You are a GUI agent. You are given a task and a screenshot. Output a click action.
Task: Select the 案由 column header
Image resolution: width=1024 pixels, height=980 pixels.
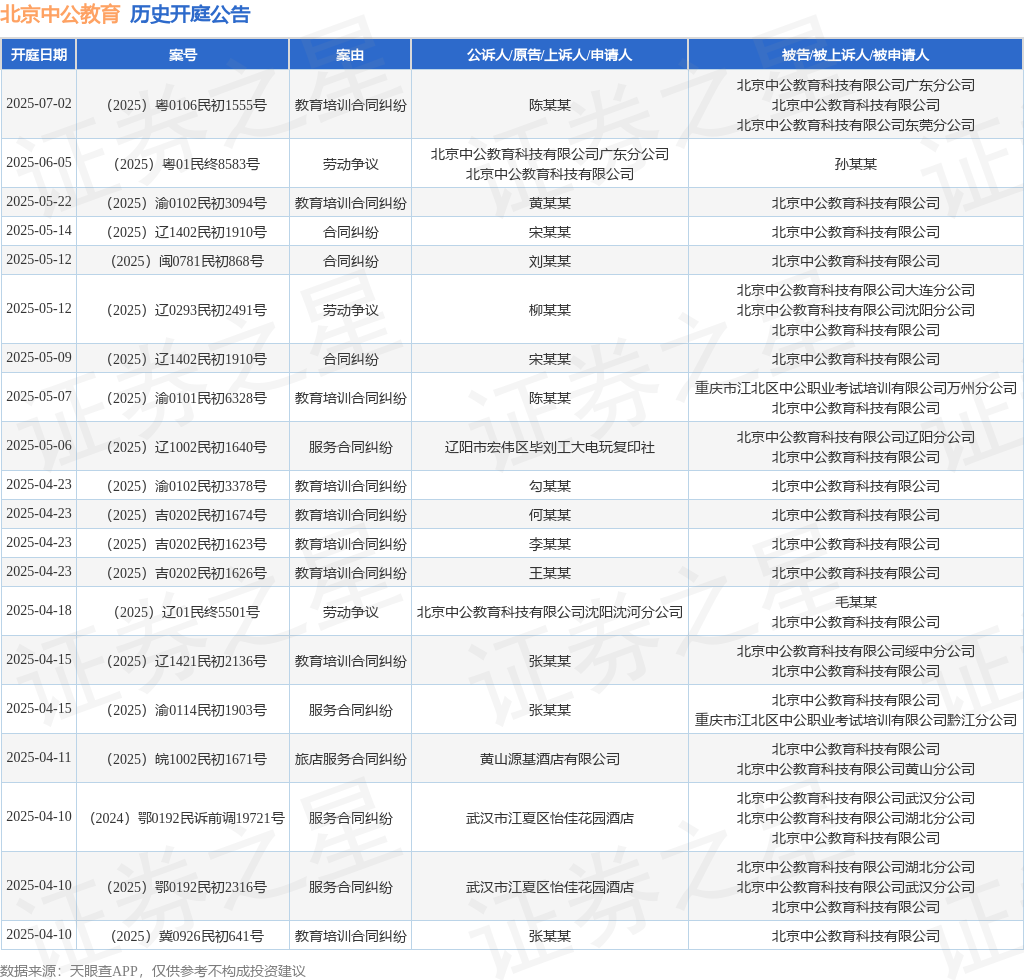click(x=350, y=55)
